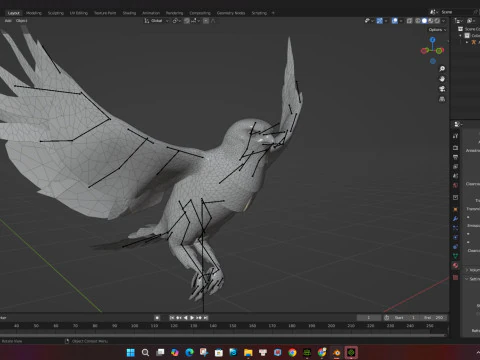The image size is (480, 360).
Task: Open the pivot point dropdown
Action: pyautogui.click(x=177, y=21)
